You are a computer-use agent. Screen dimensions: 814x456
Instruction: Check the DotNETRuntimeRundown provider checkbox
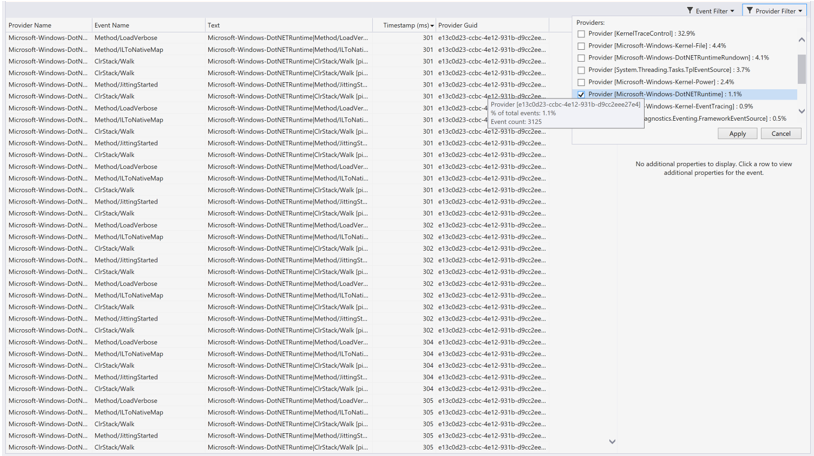(x=581, y=58)
